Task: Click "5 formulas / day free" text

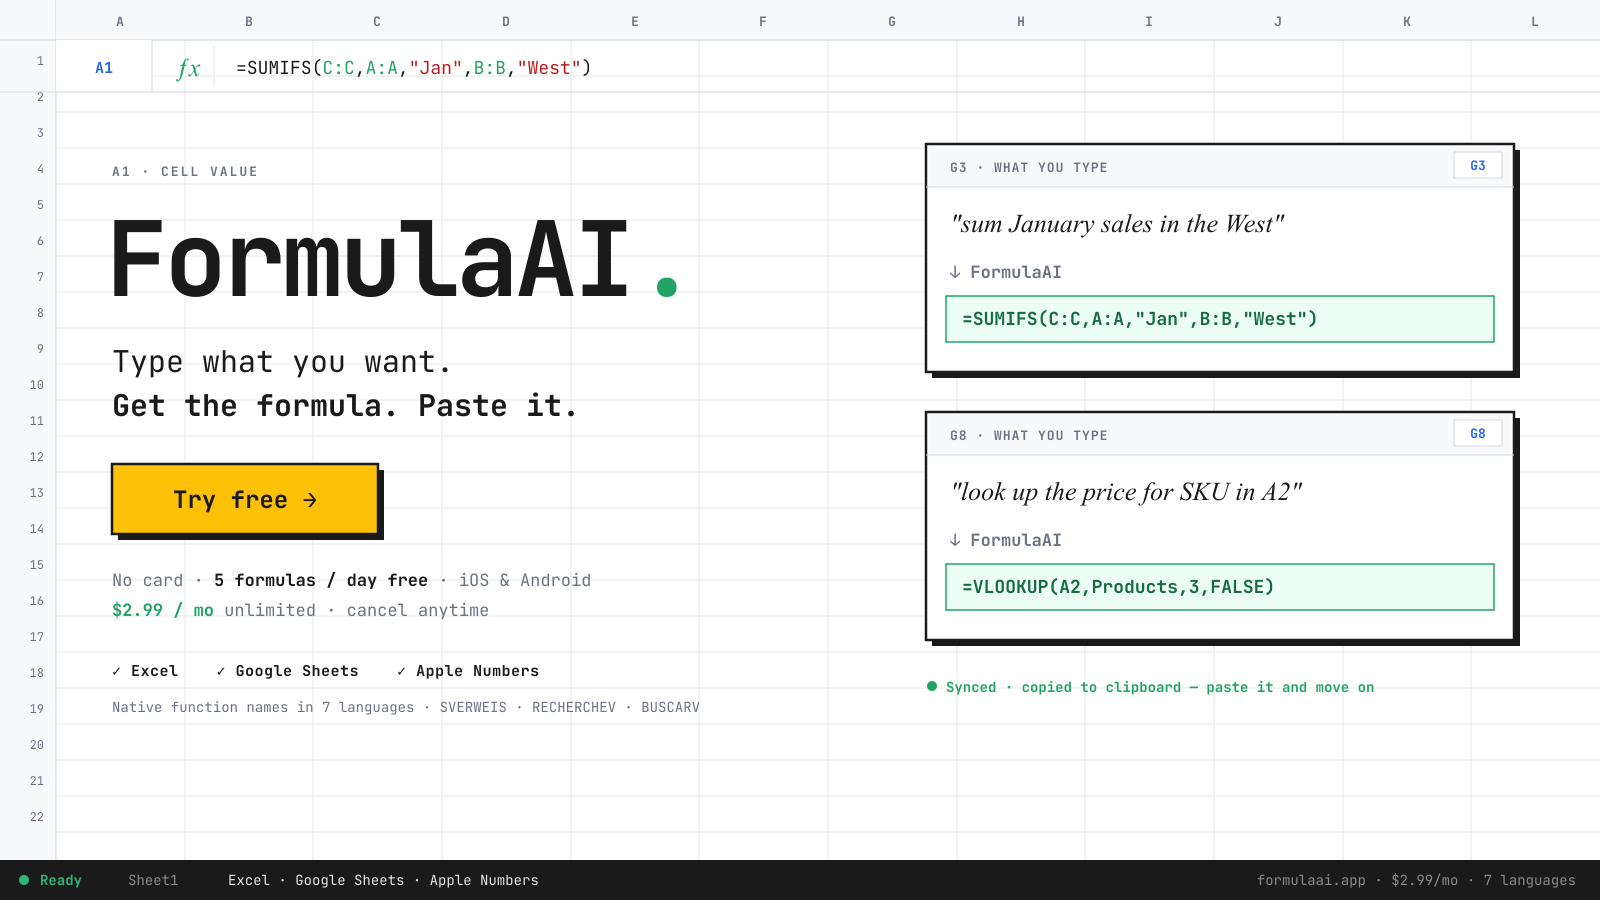Action: click(321, 580)
